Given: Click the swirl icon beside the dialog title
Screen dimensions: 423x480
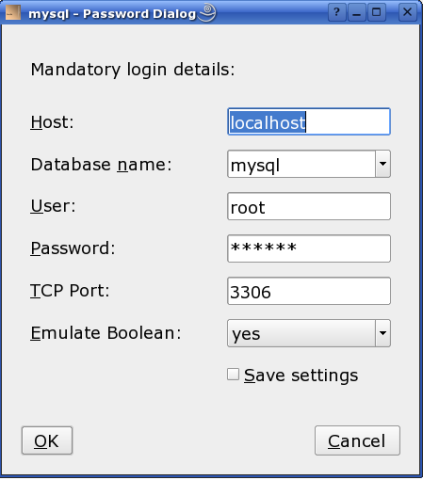Looking at the screenshot, I should (207, 13).
